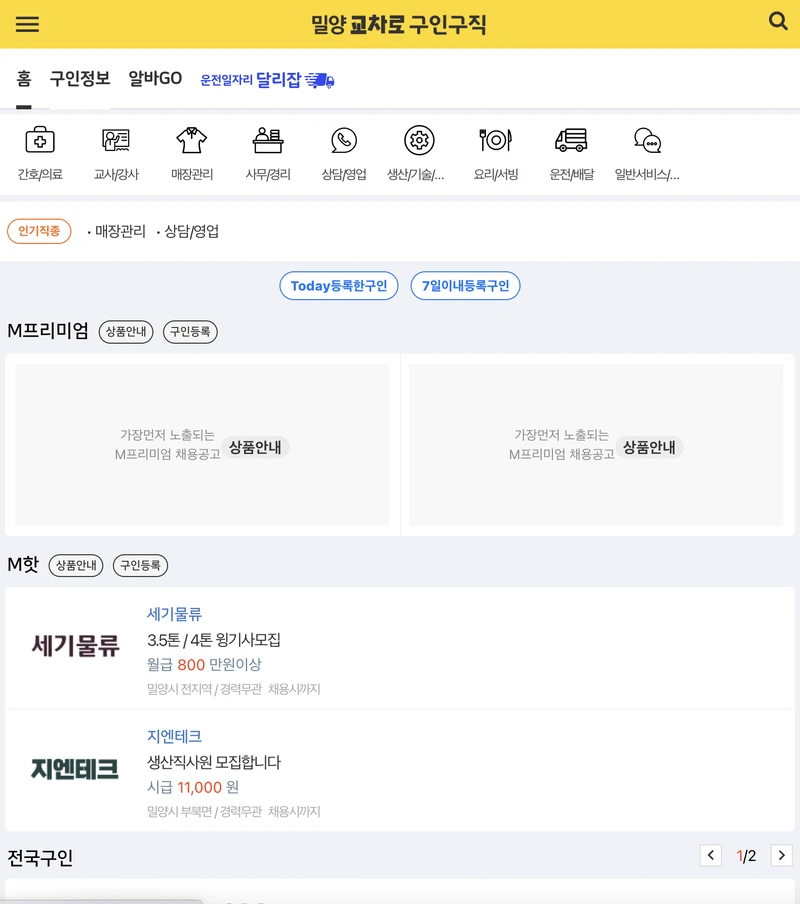Select the 일반서비스 chat icon
This screenshot has height=904, width=800.
(x=646, y=142)
